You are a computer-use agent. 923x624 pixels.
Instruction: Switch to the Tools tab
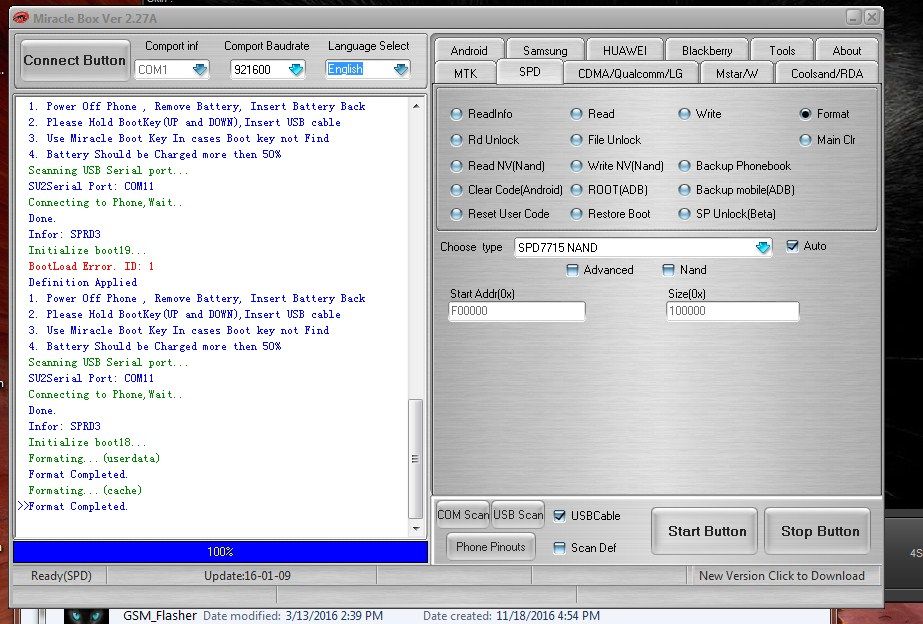(782, 51)
